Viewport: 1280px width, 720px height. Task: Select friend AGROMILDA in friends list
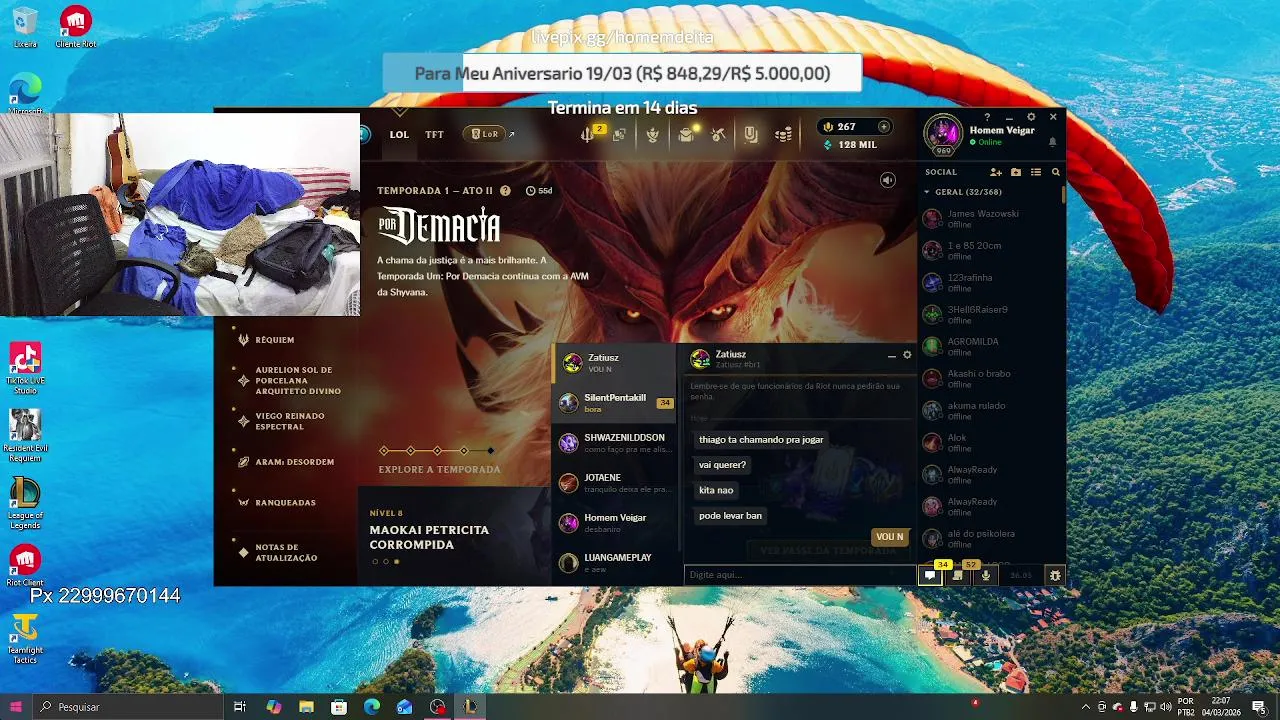click(x=990, y=346)
